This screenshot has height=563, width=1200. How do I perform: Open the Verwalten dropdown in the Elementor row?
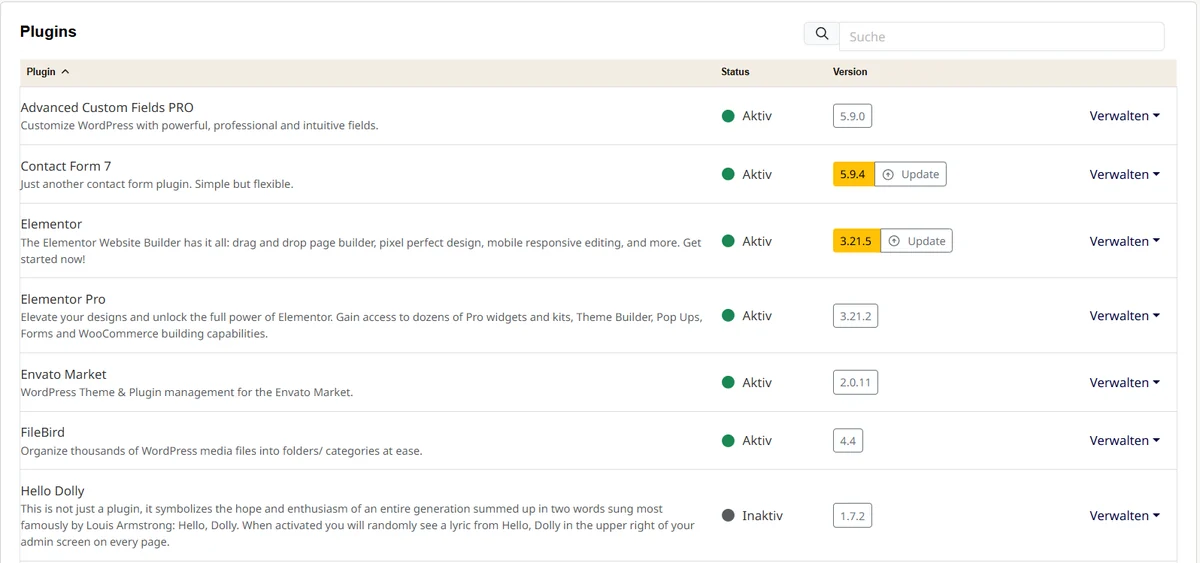[1125, 241]
